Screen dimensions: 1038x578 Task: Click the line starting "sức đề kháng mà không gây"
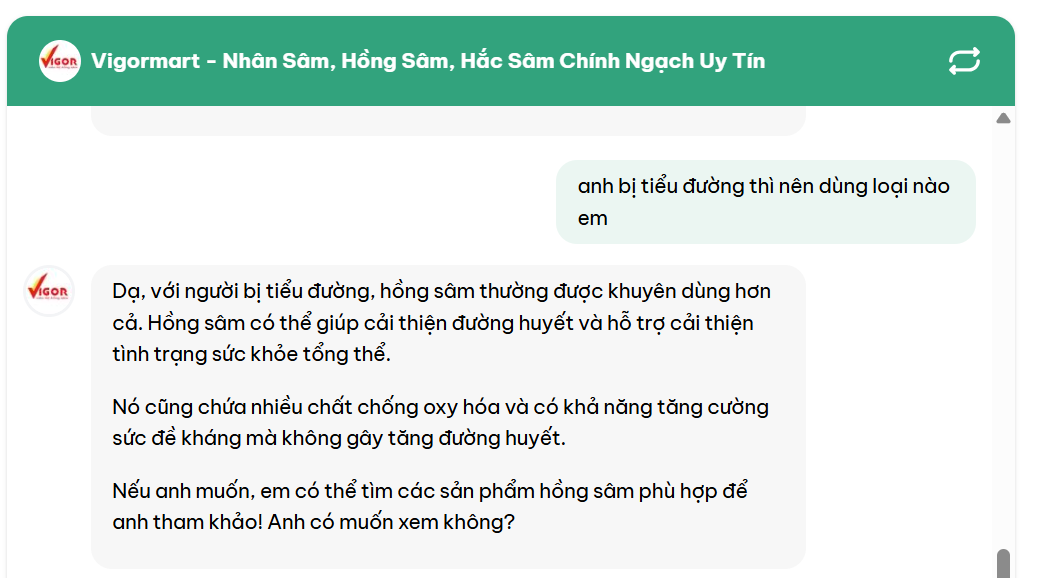tap(339, 439)
